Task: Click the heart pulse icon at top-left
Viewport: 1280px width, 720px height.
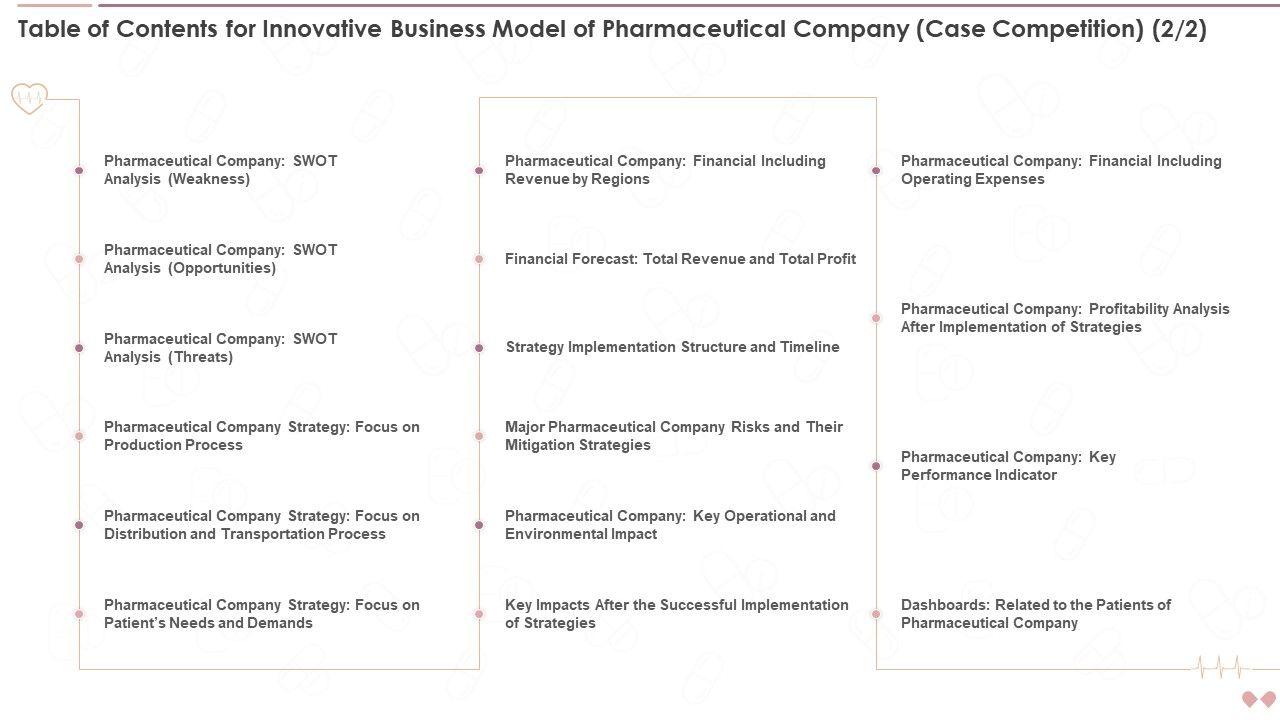Action: click(x=29, y=98)
